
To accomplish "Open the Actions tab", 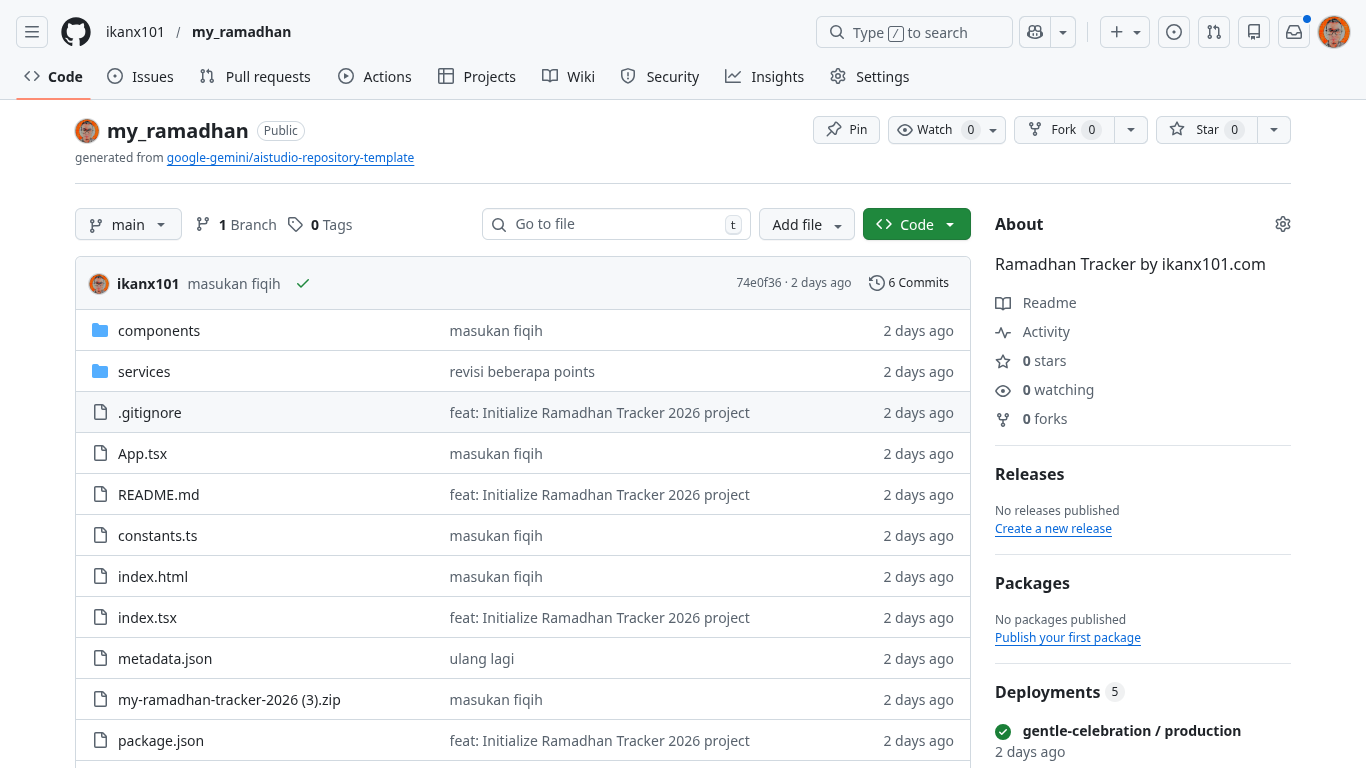I will point(375,77).
